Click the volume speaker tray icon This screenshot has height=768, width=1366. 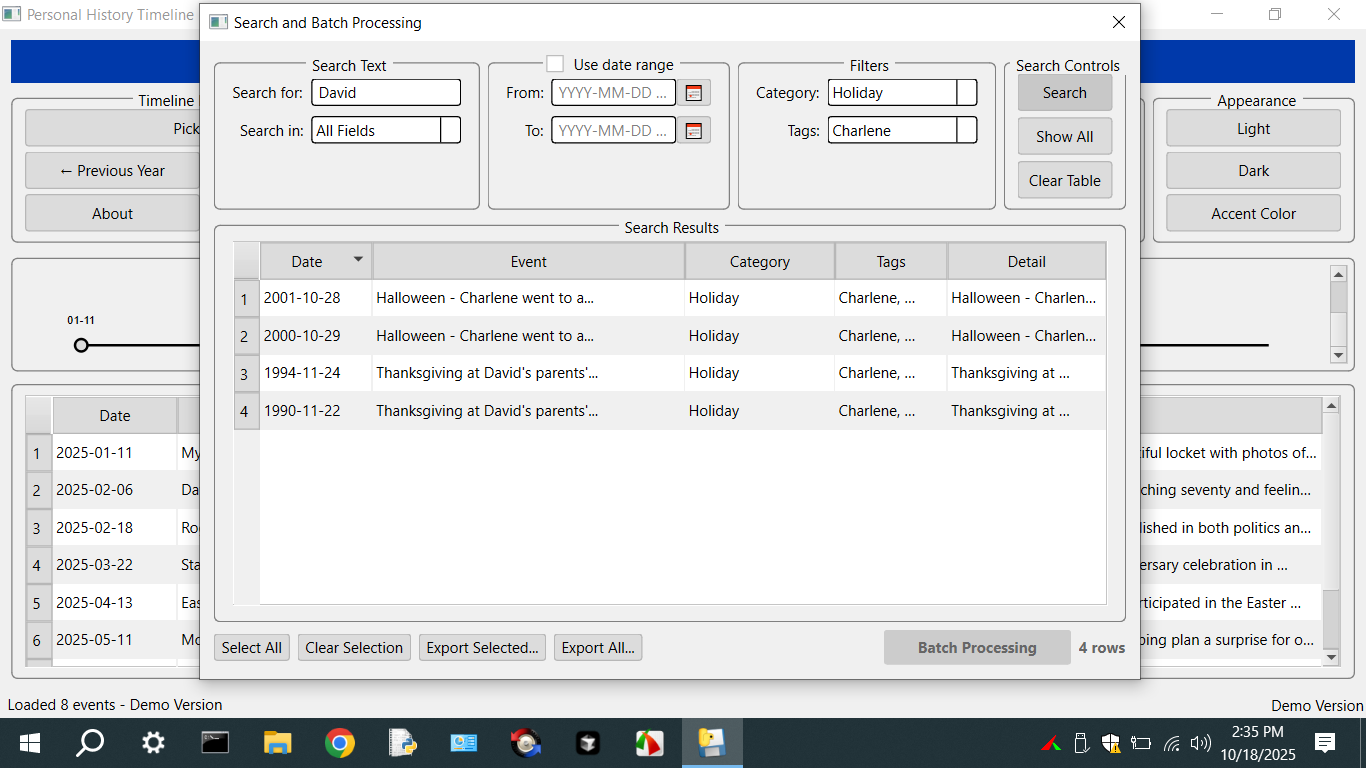tap(1201, 743)
